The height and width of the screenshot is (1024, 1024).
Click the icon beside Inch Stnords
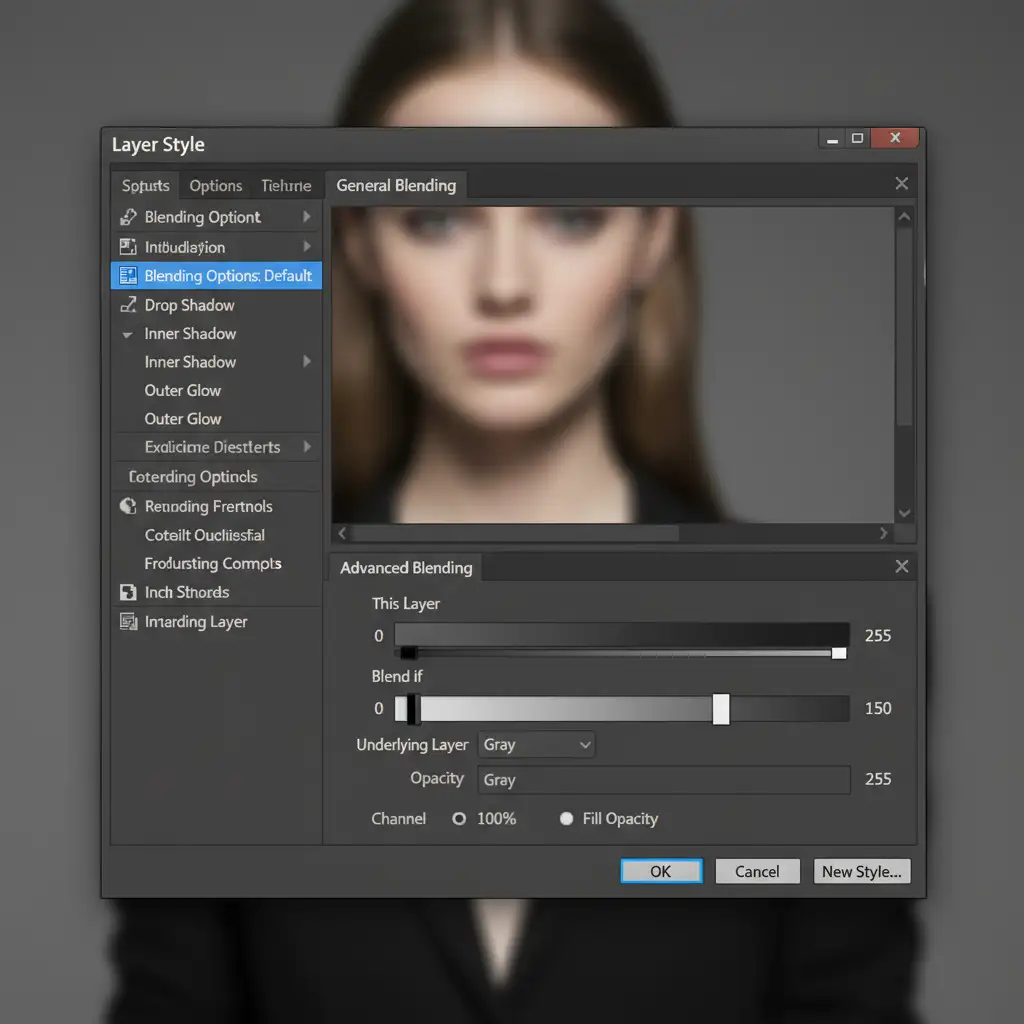point(128,592)
